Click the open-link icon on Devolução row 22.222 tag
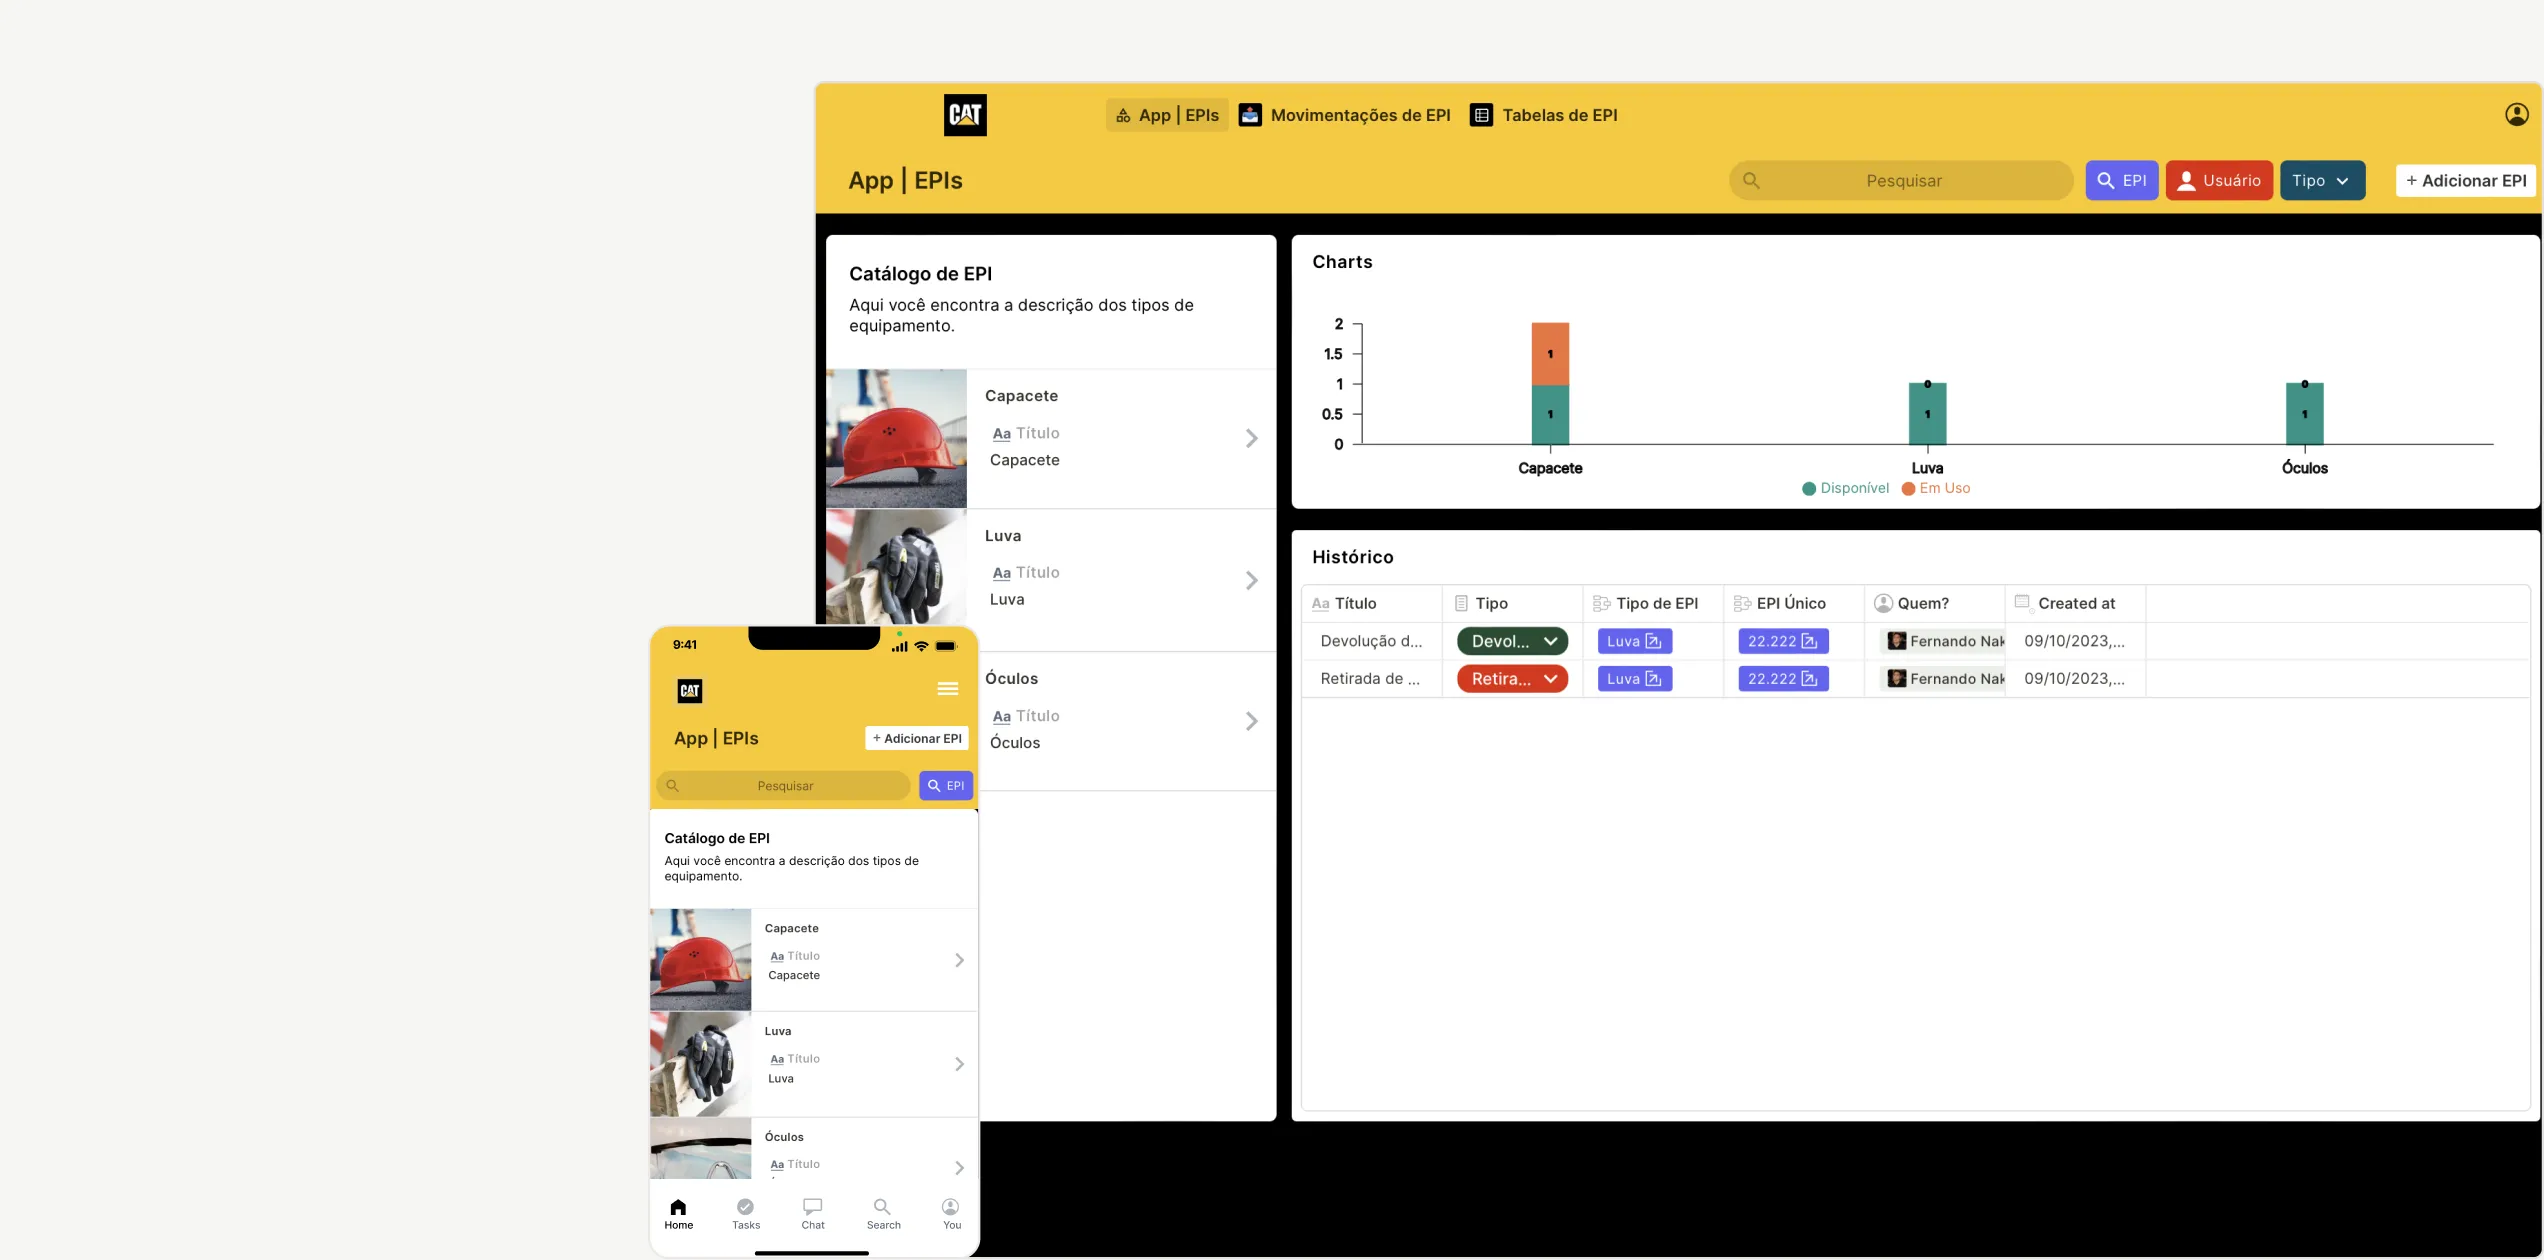The width and height of the screenshot is (2544, 1260). point(1809,641)
